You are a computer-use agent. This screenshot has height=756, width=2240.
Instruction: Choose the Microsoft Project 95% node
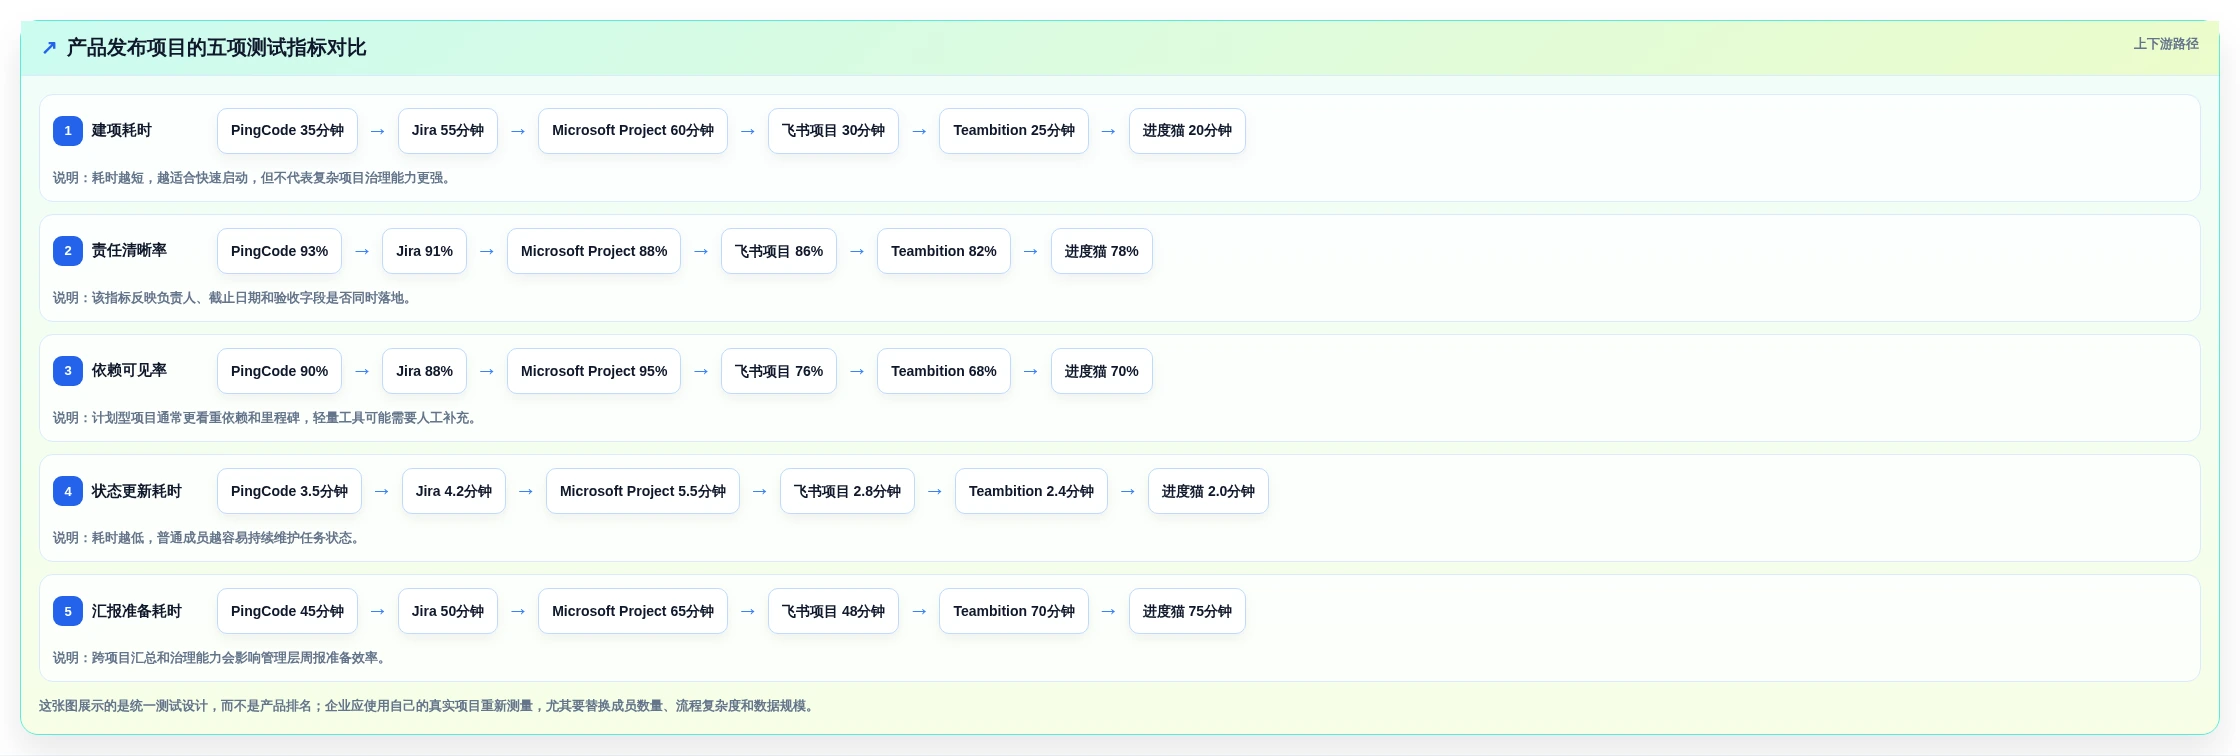(x=594, y=371)
